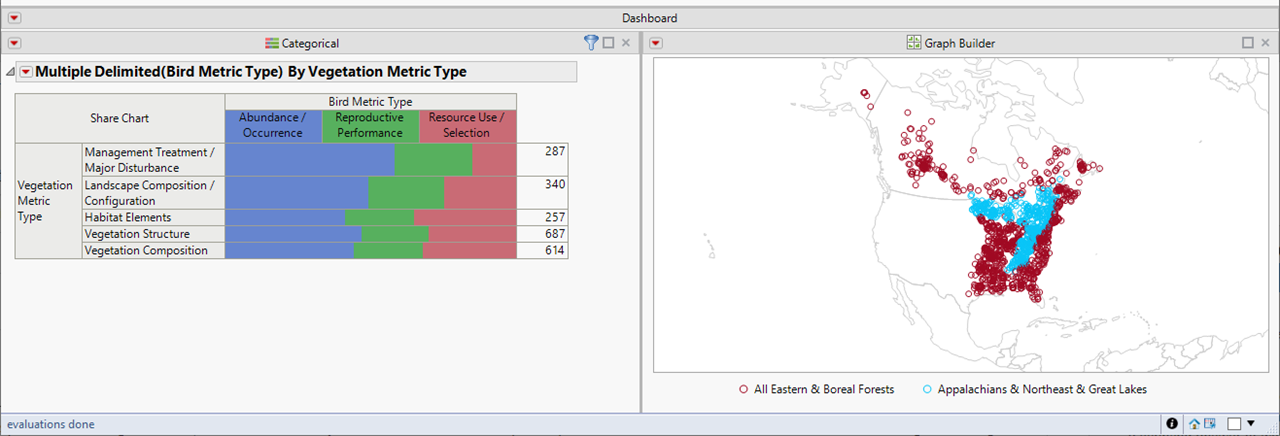
Task: Click the count value 340
Action: 555,184
